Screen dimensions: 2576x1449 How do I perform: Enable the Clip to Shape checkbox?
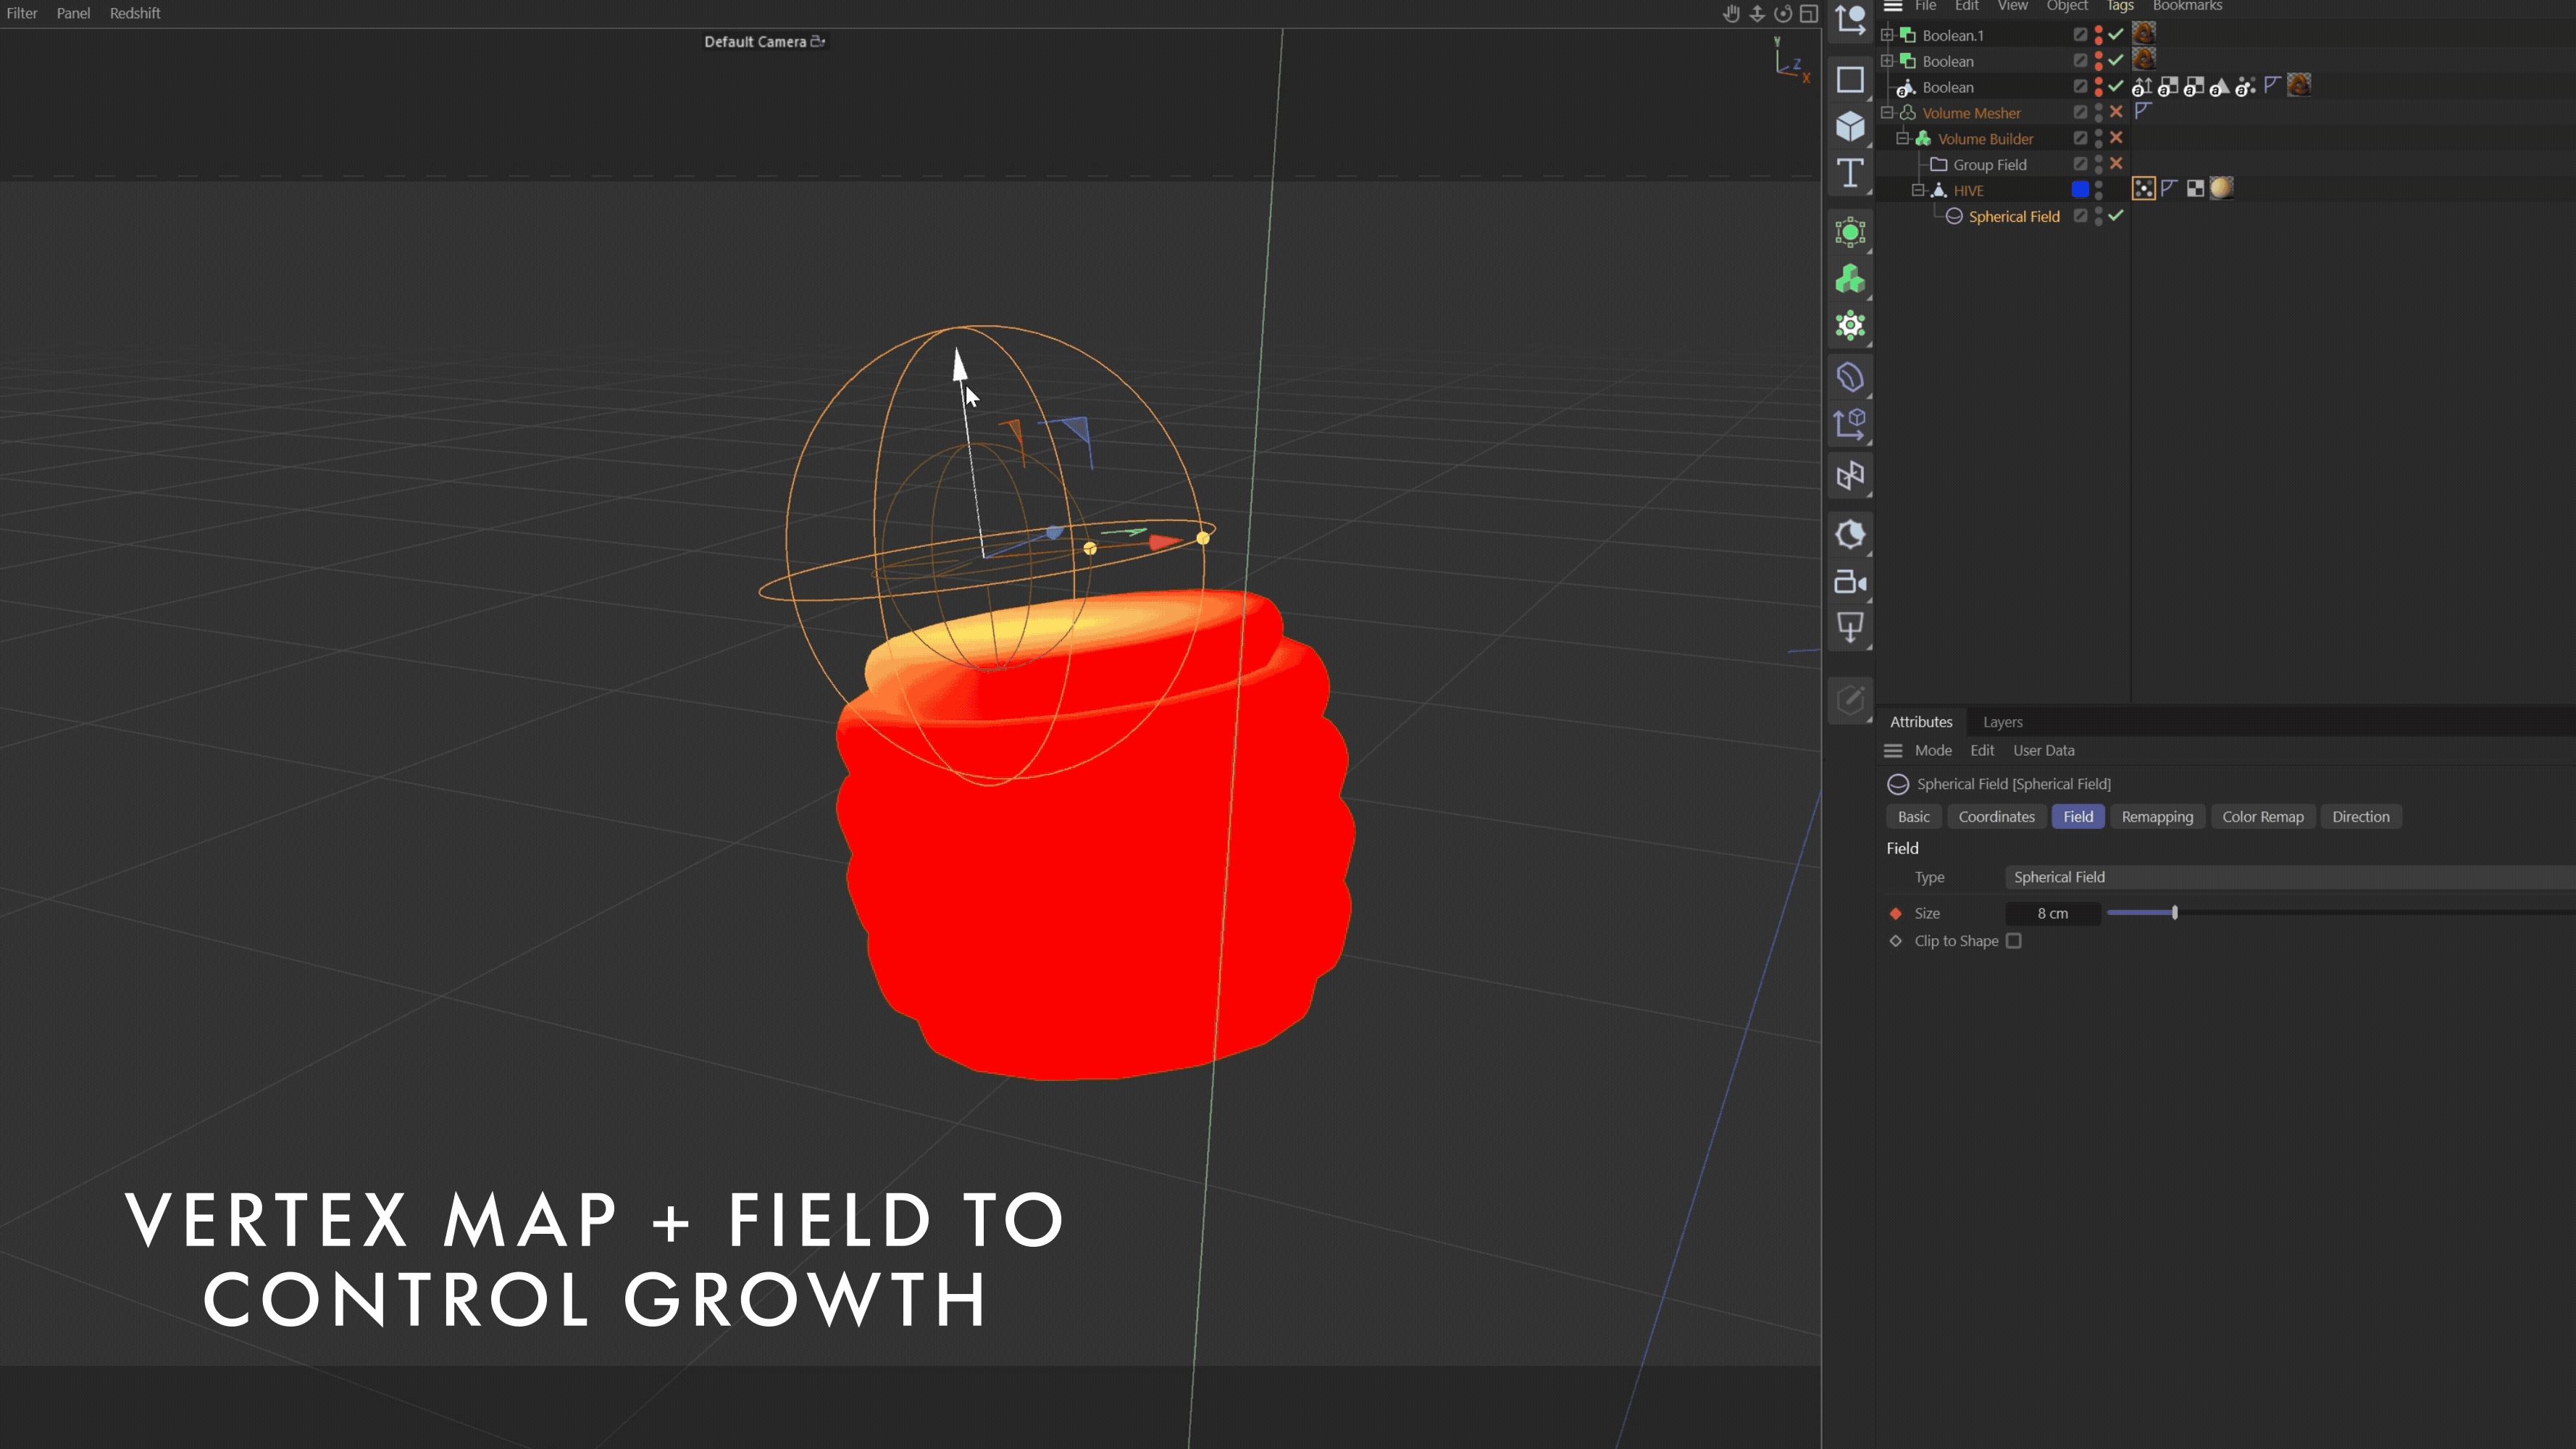[2014, 941]
